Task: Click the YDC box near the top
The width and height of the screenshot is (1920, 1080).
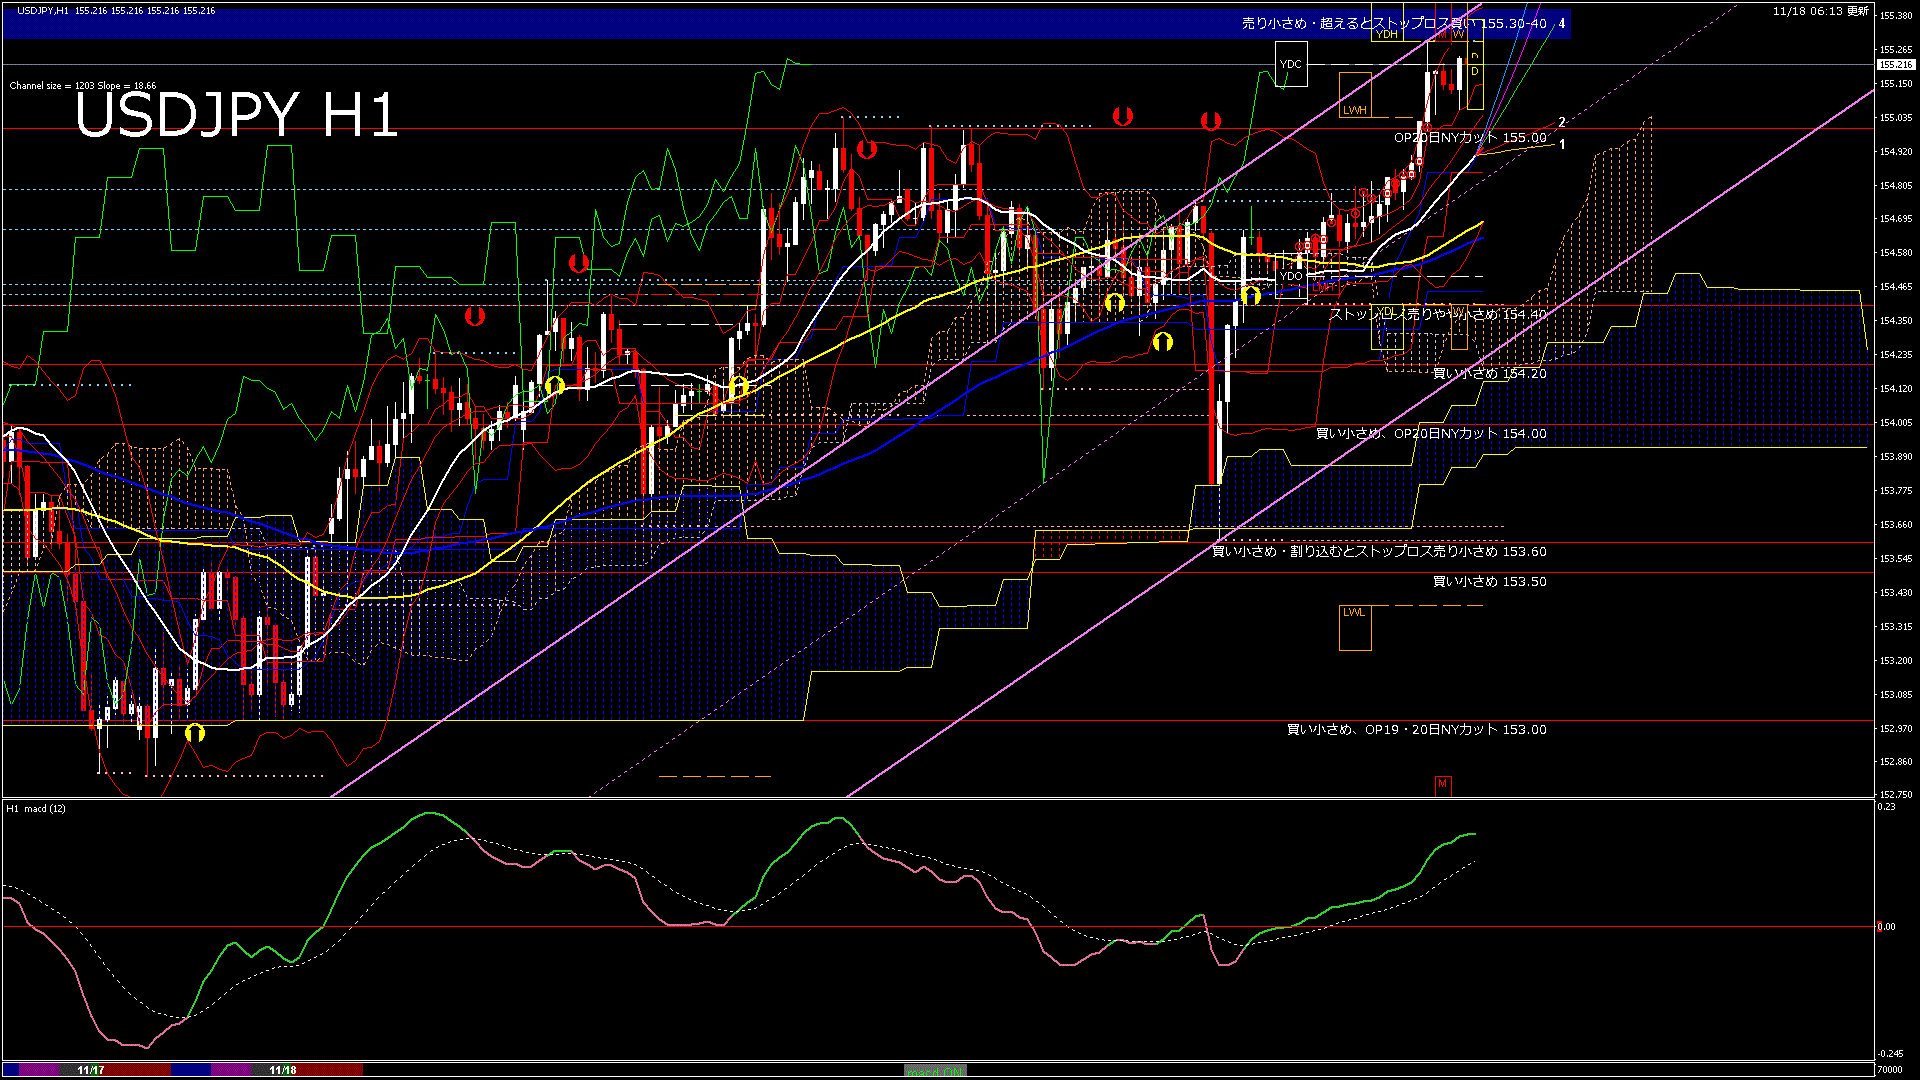Action: click(x=1290, y=64)
